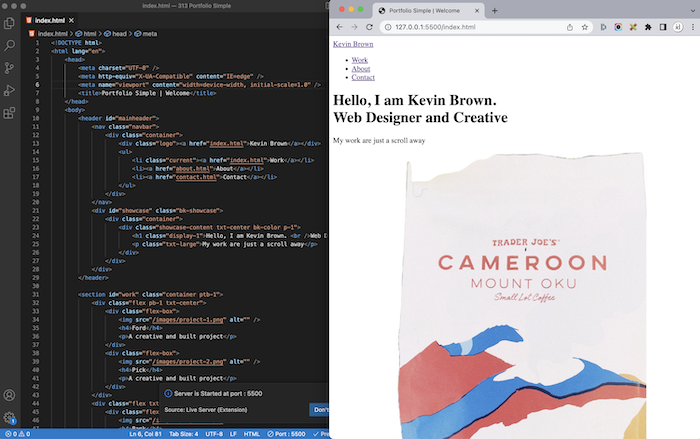
Task: Bookmark this page with the star icon
Action: [584, 27]
